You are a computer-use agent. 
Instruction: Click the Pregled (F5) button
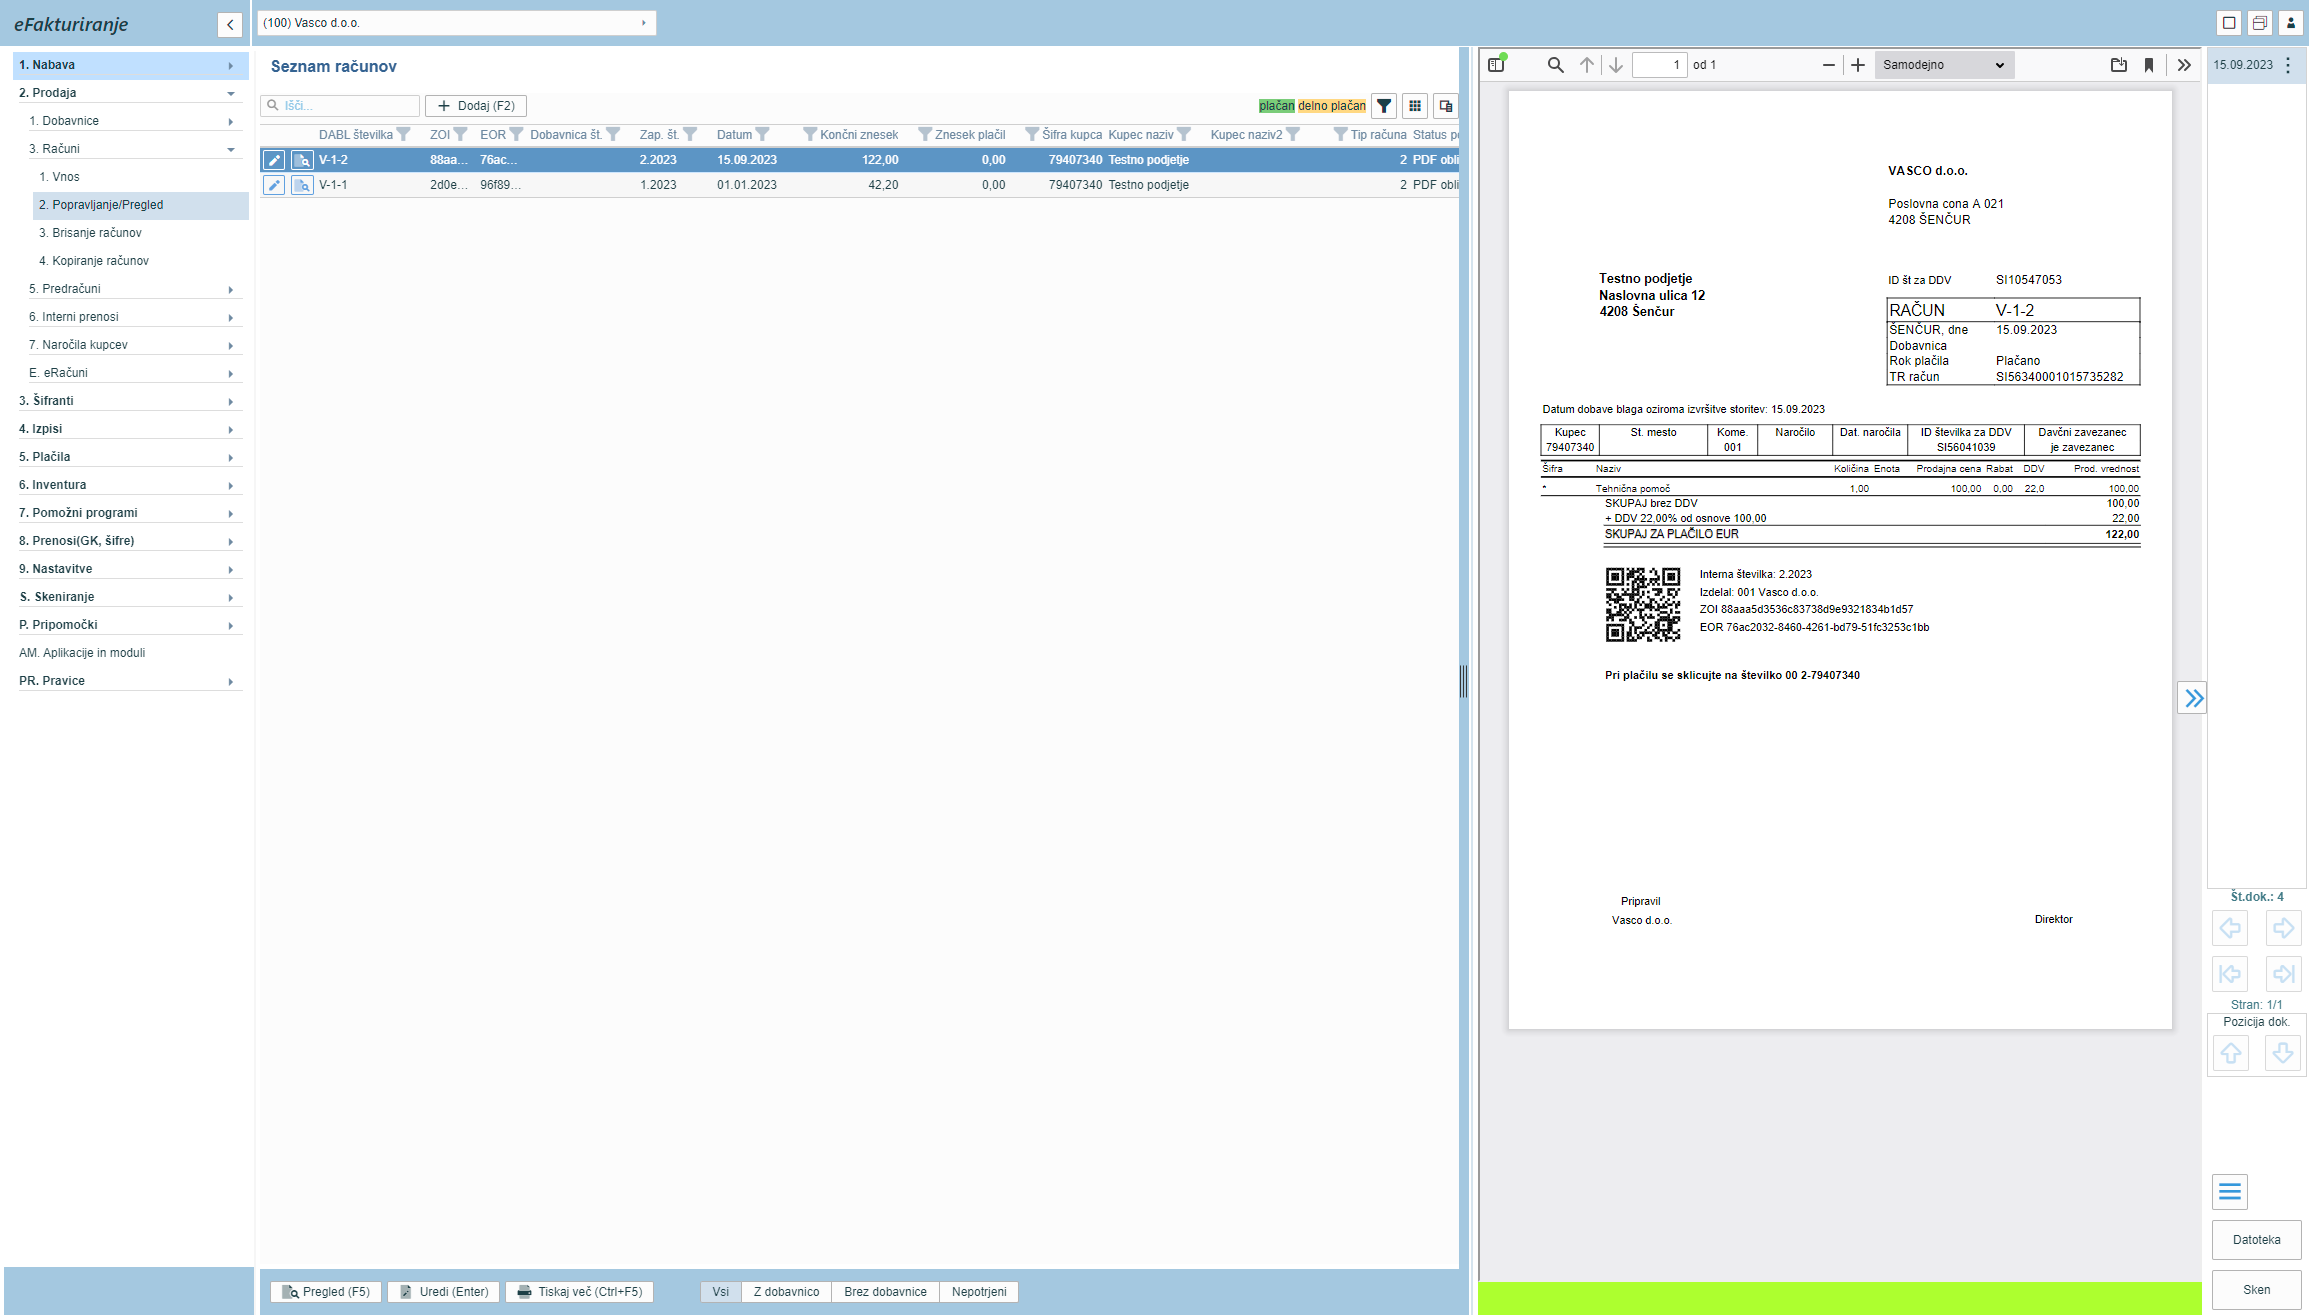pyautogui.click(x=326, y=1292)
